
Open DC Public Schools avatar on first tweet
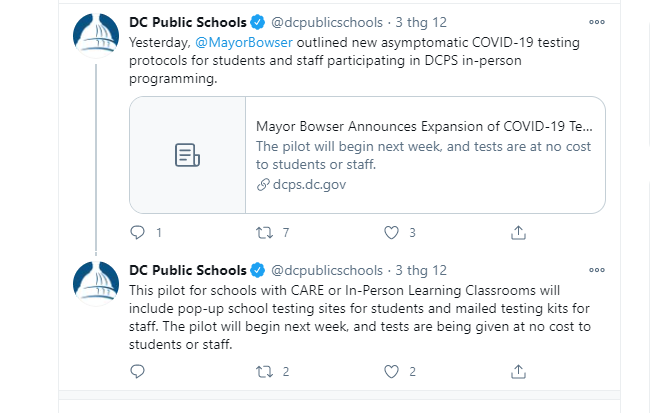click(x=96, y=35)
